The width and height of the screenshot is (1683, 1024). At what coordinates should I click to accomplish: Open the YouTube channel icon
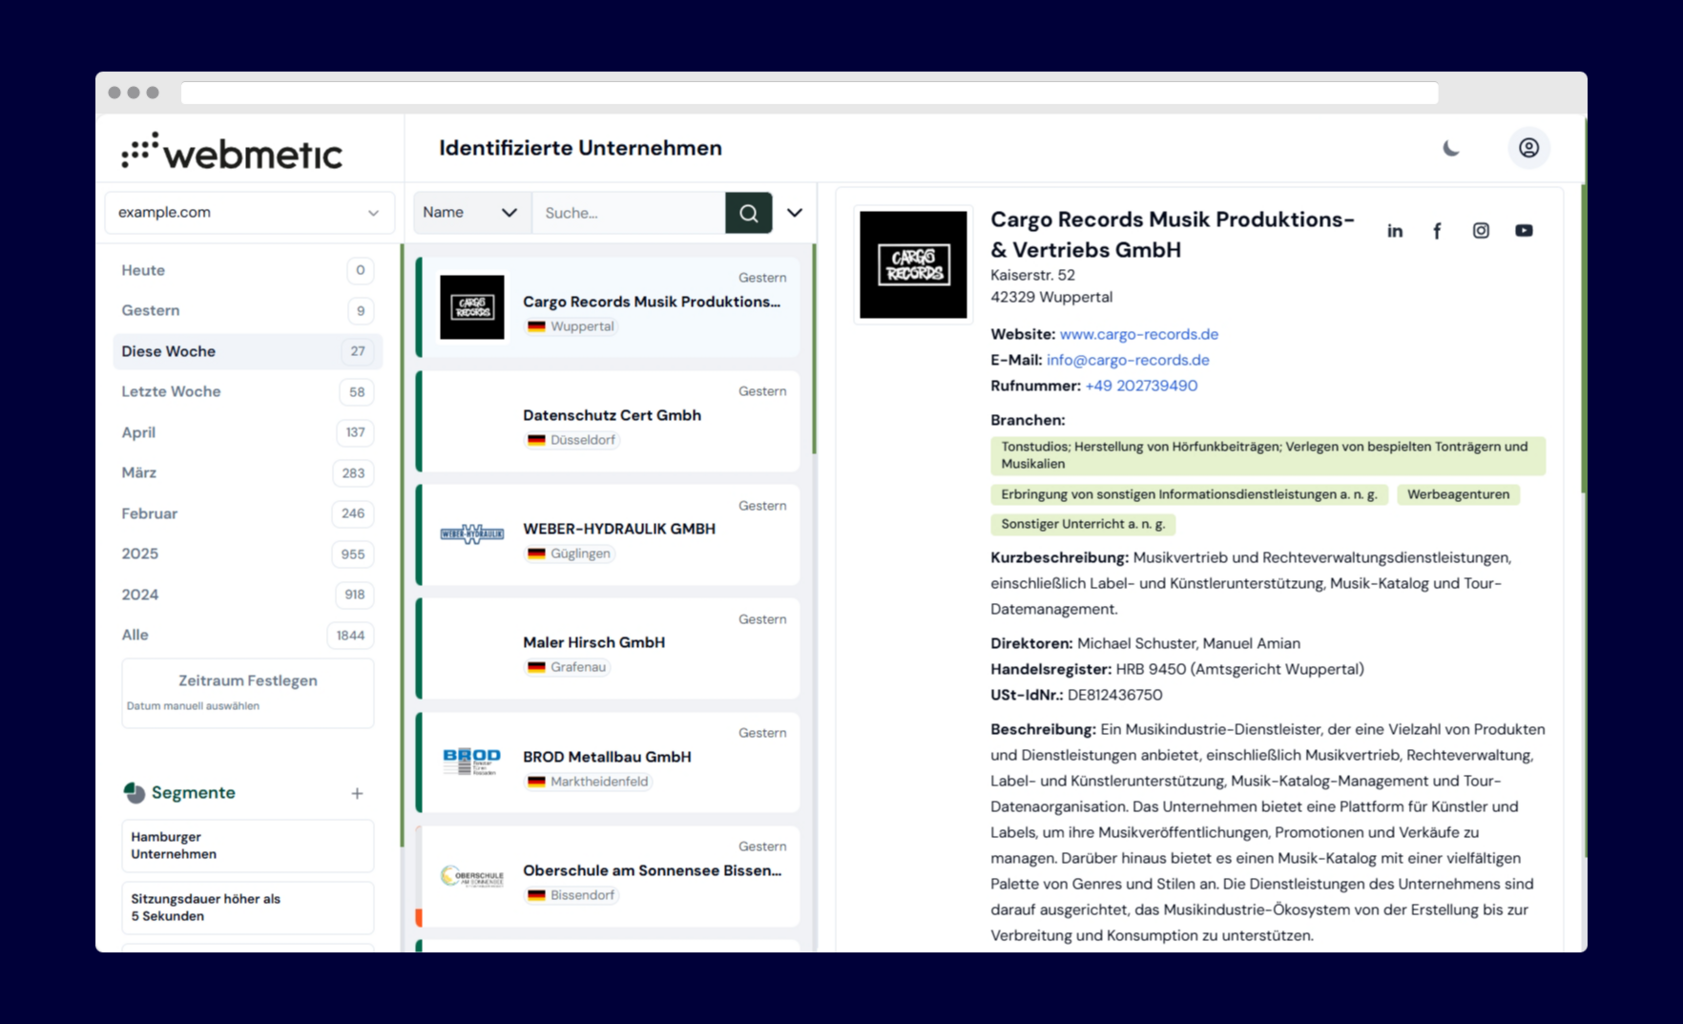click(x=1523, y=231)
